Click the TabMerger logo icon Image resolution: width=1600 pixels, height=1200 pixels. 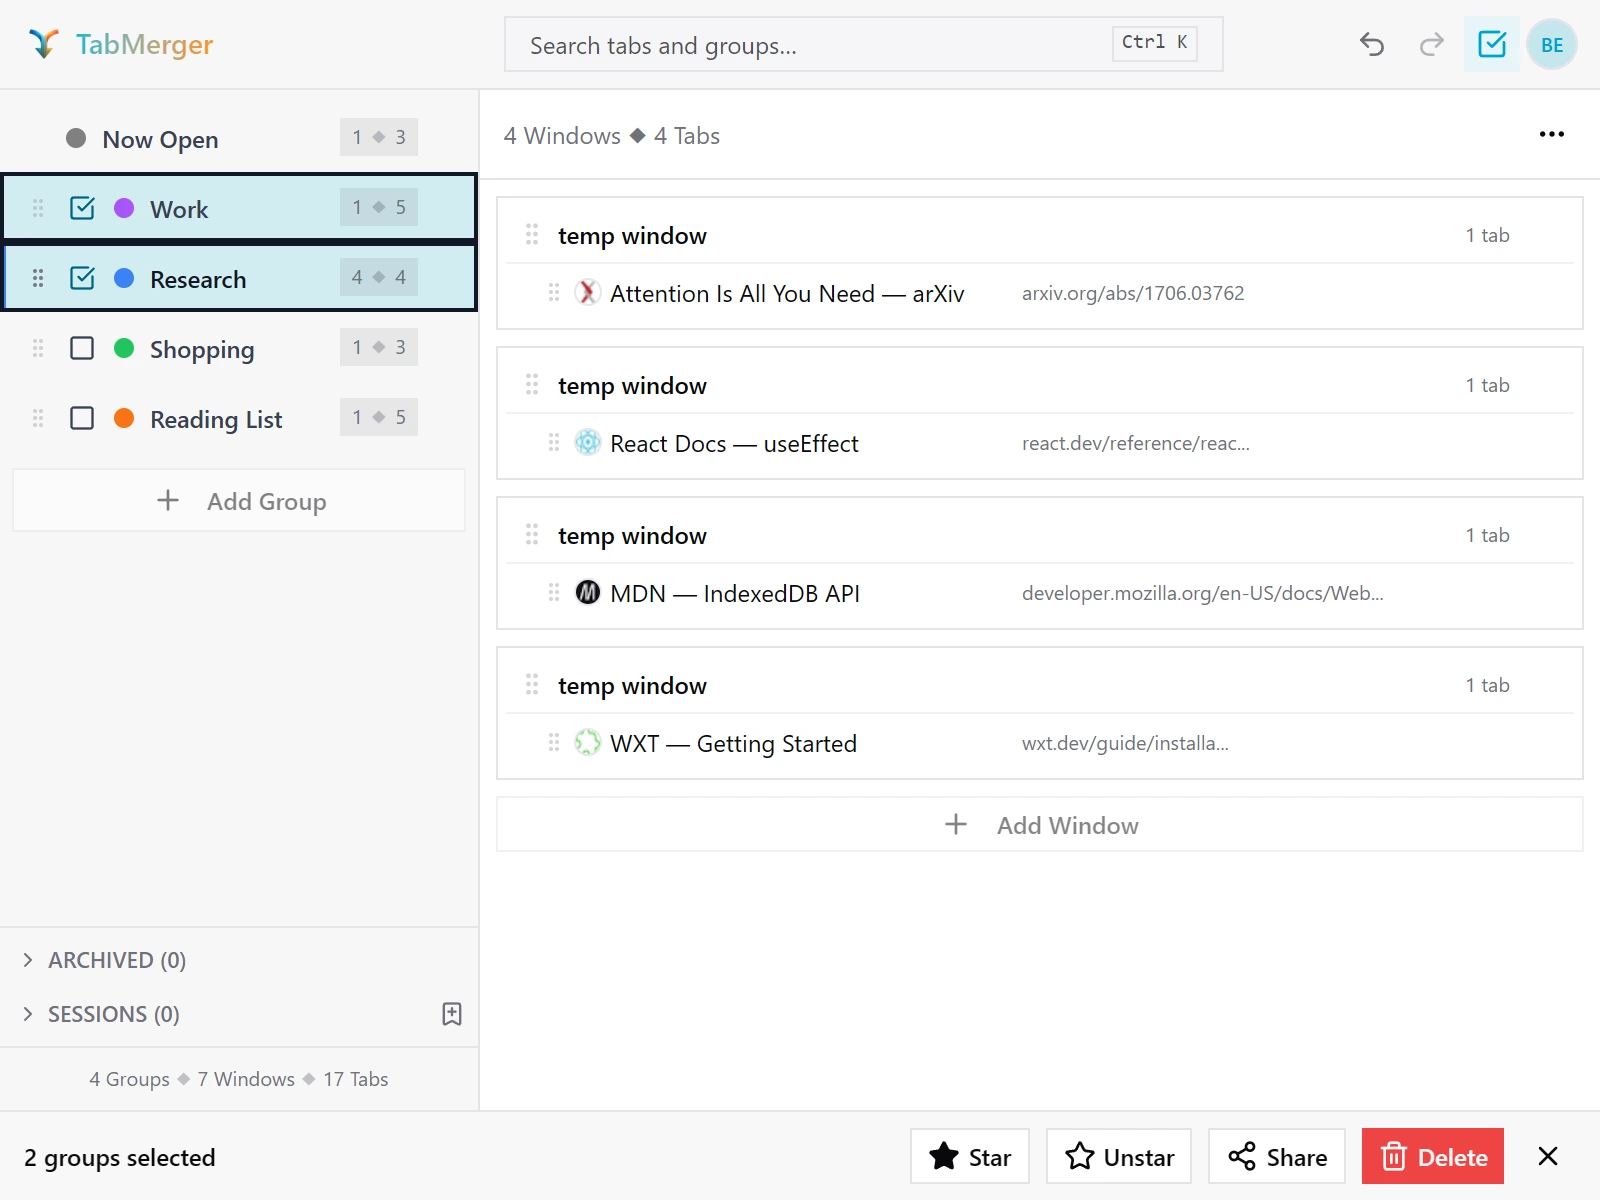coord(43,44)
